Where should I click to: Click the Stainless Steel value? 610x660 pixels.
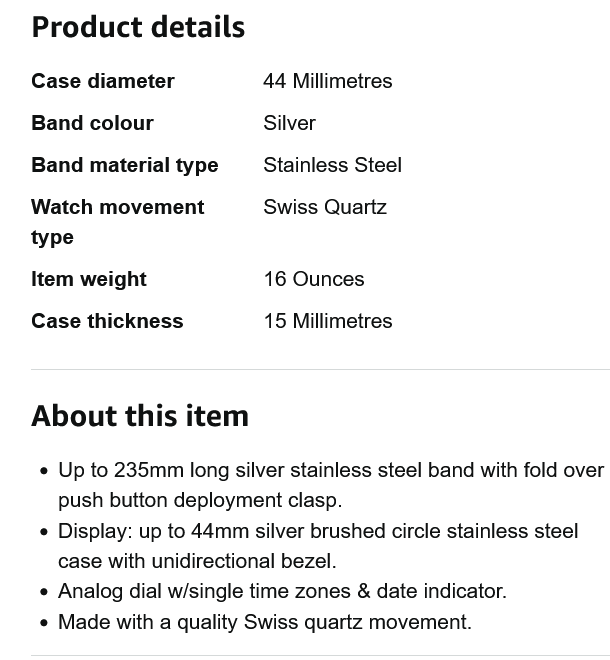pos(332,165)
